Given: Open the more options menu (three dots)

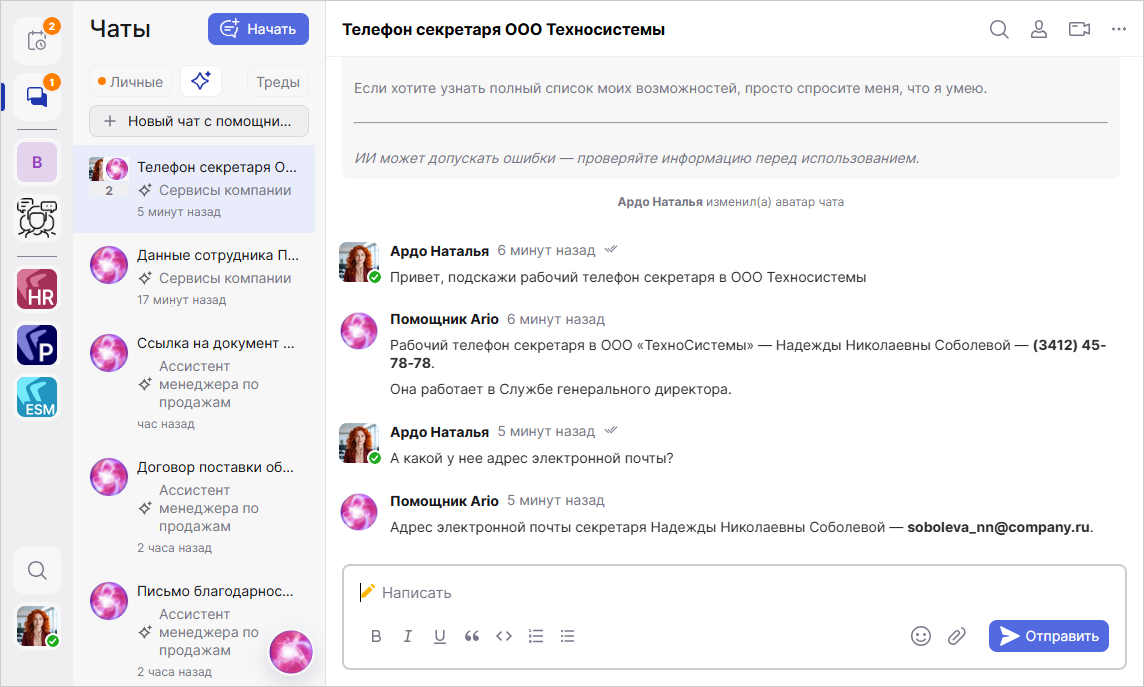Looking at the screenshot, I should pos(1119,29).
